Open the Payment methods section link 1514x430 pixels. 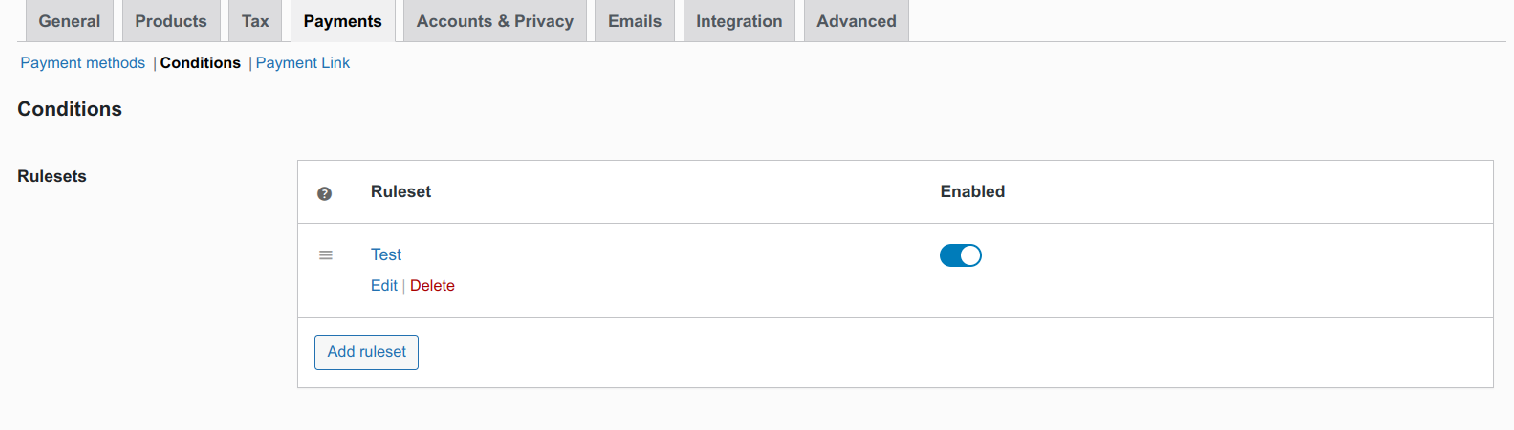[82, 63]
